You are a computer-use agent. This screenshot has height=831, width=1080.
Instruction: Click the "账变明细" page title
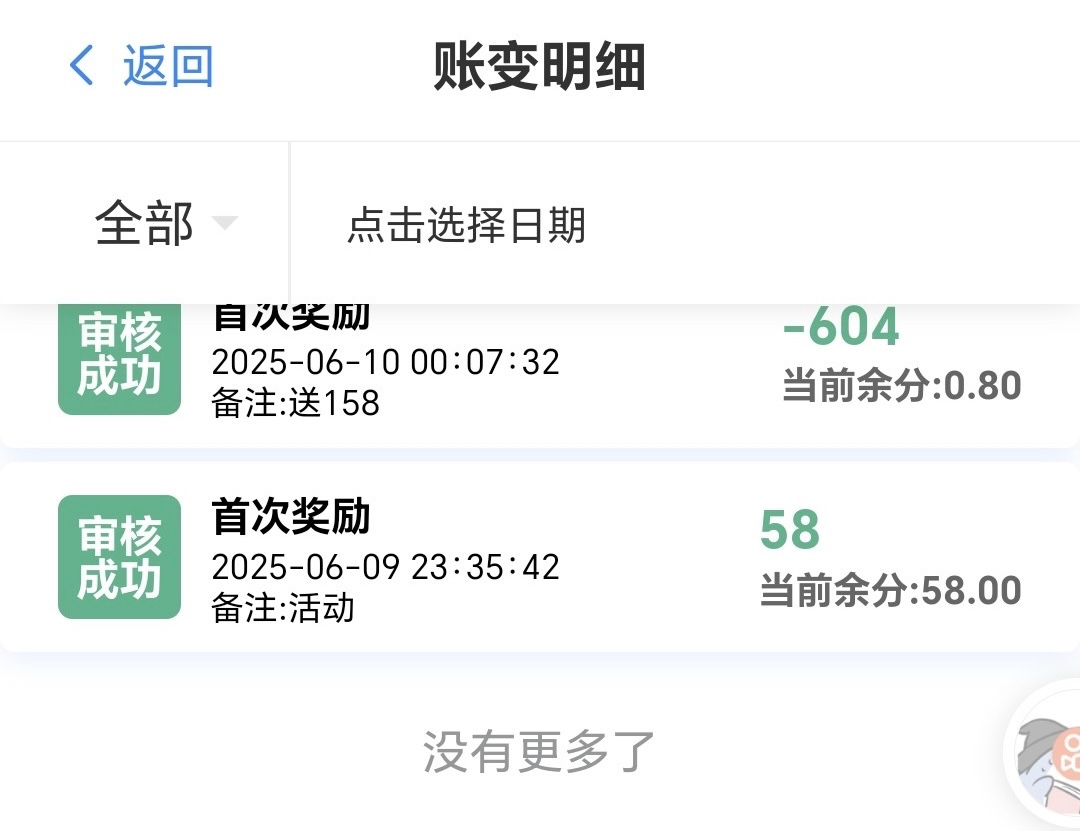point(539,68)
